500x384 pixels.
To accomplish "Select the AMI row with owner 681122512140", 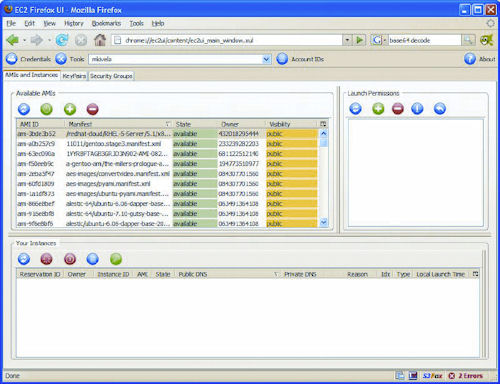I will click(167, 154).
